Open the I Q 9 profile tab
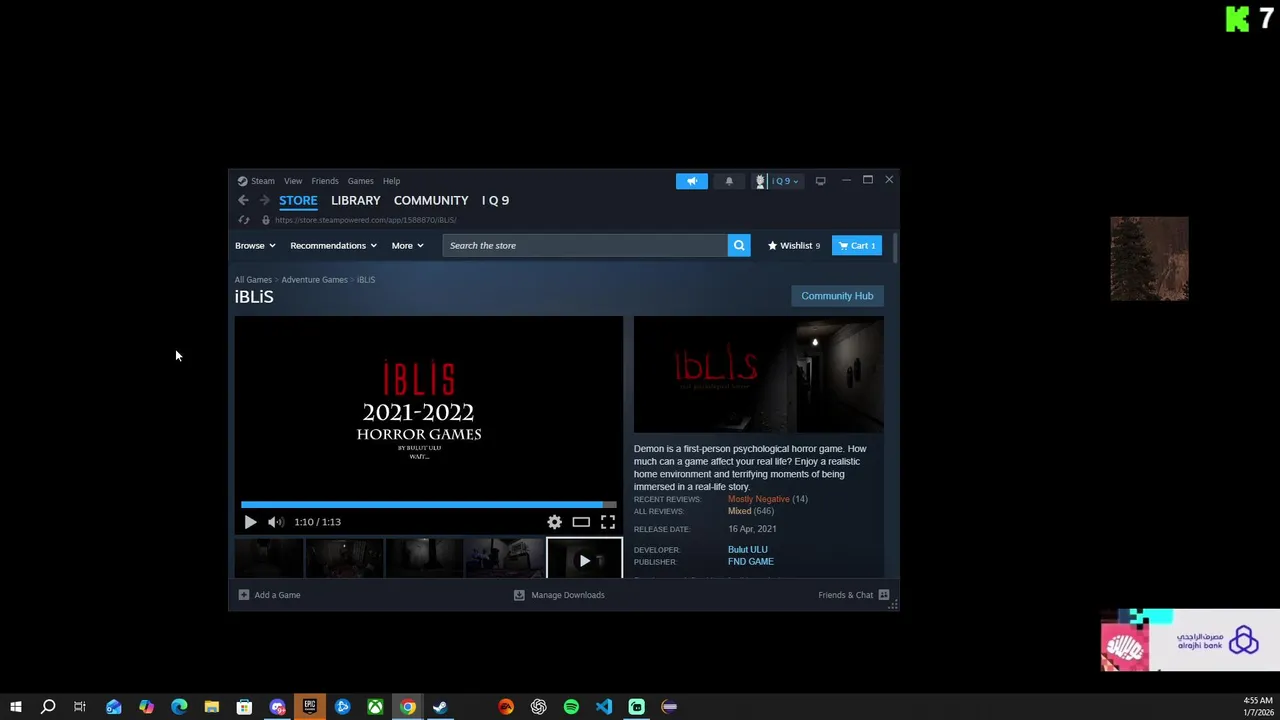Image resolution: width=1280 pixels, height=720 pixels. point(495,200)
